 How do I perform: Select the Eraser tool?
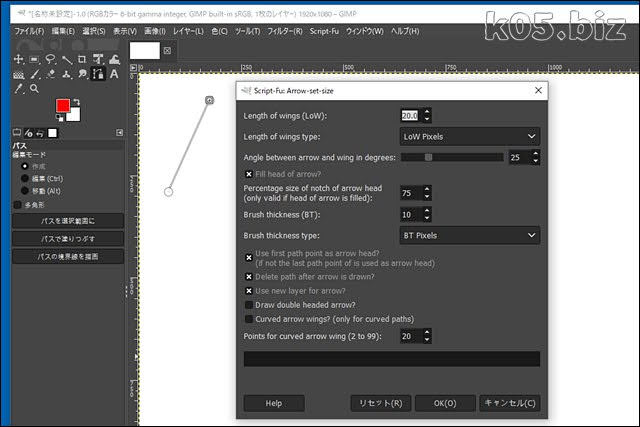click(x=51, y=74)
